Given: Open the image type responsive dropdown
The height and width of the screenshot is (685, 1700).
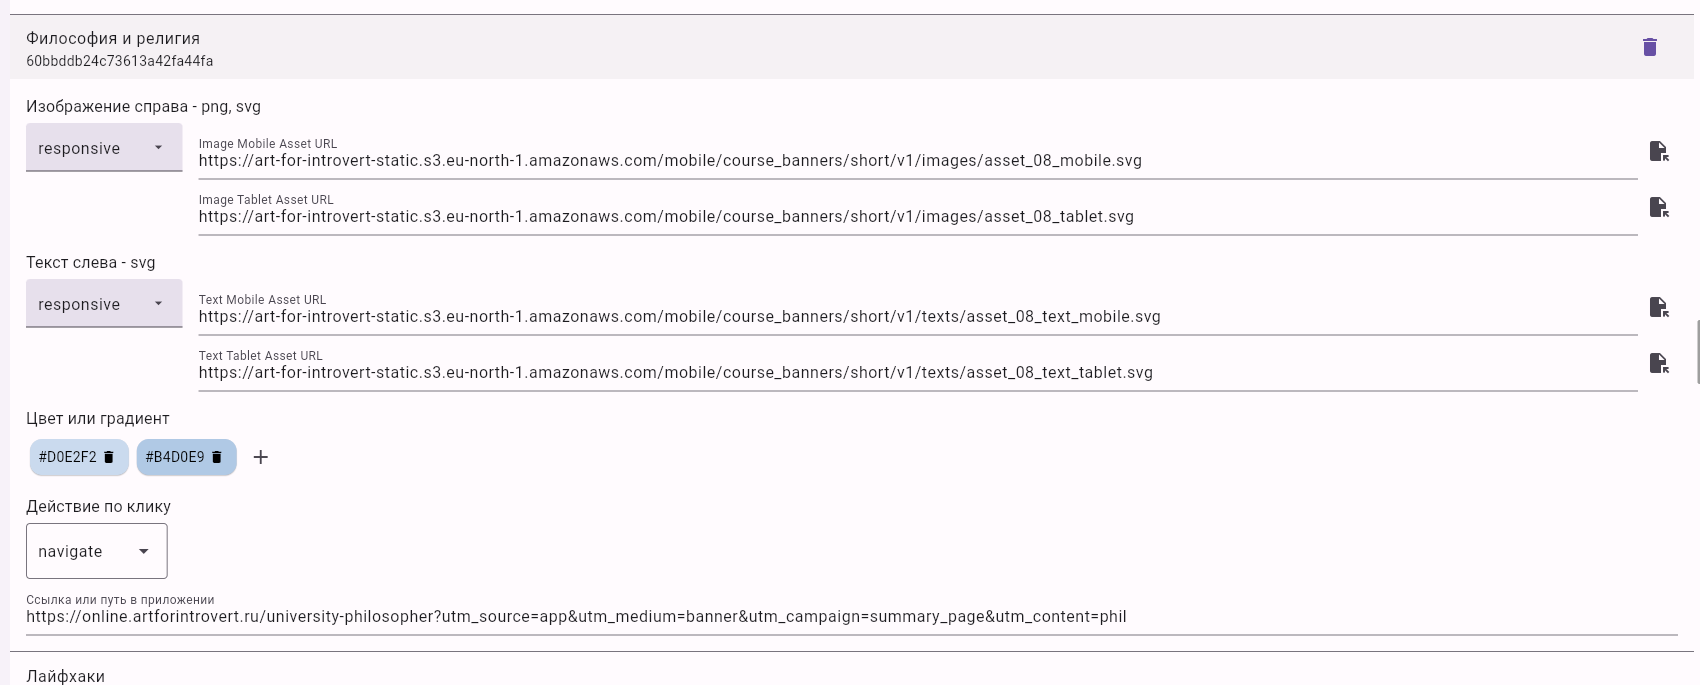Looking at the screenshot, I should [x=104, y=148].
